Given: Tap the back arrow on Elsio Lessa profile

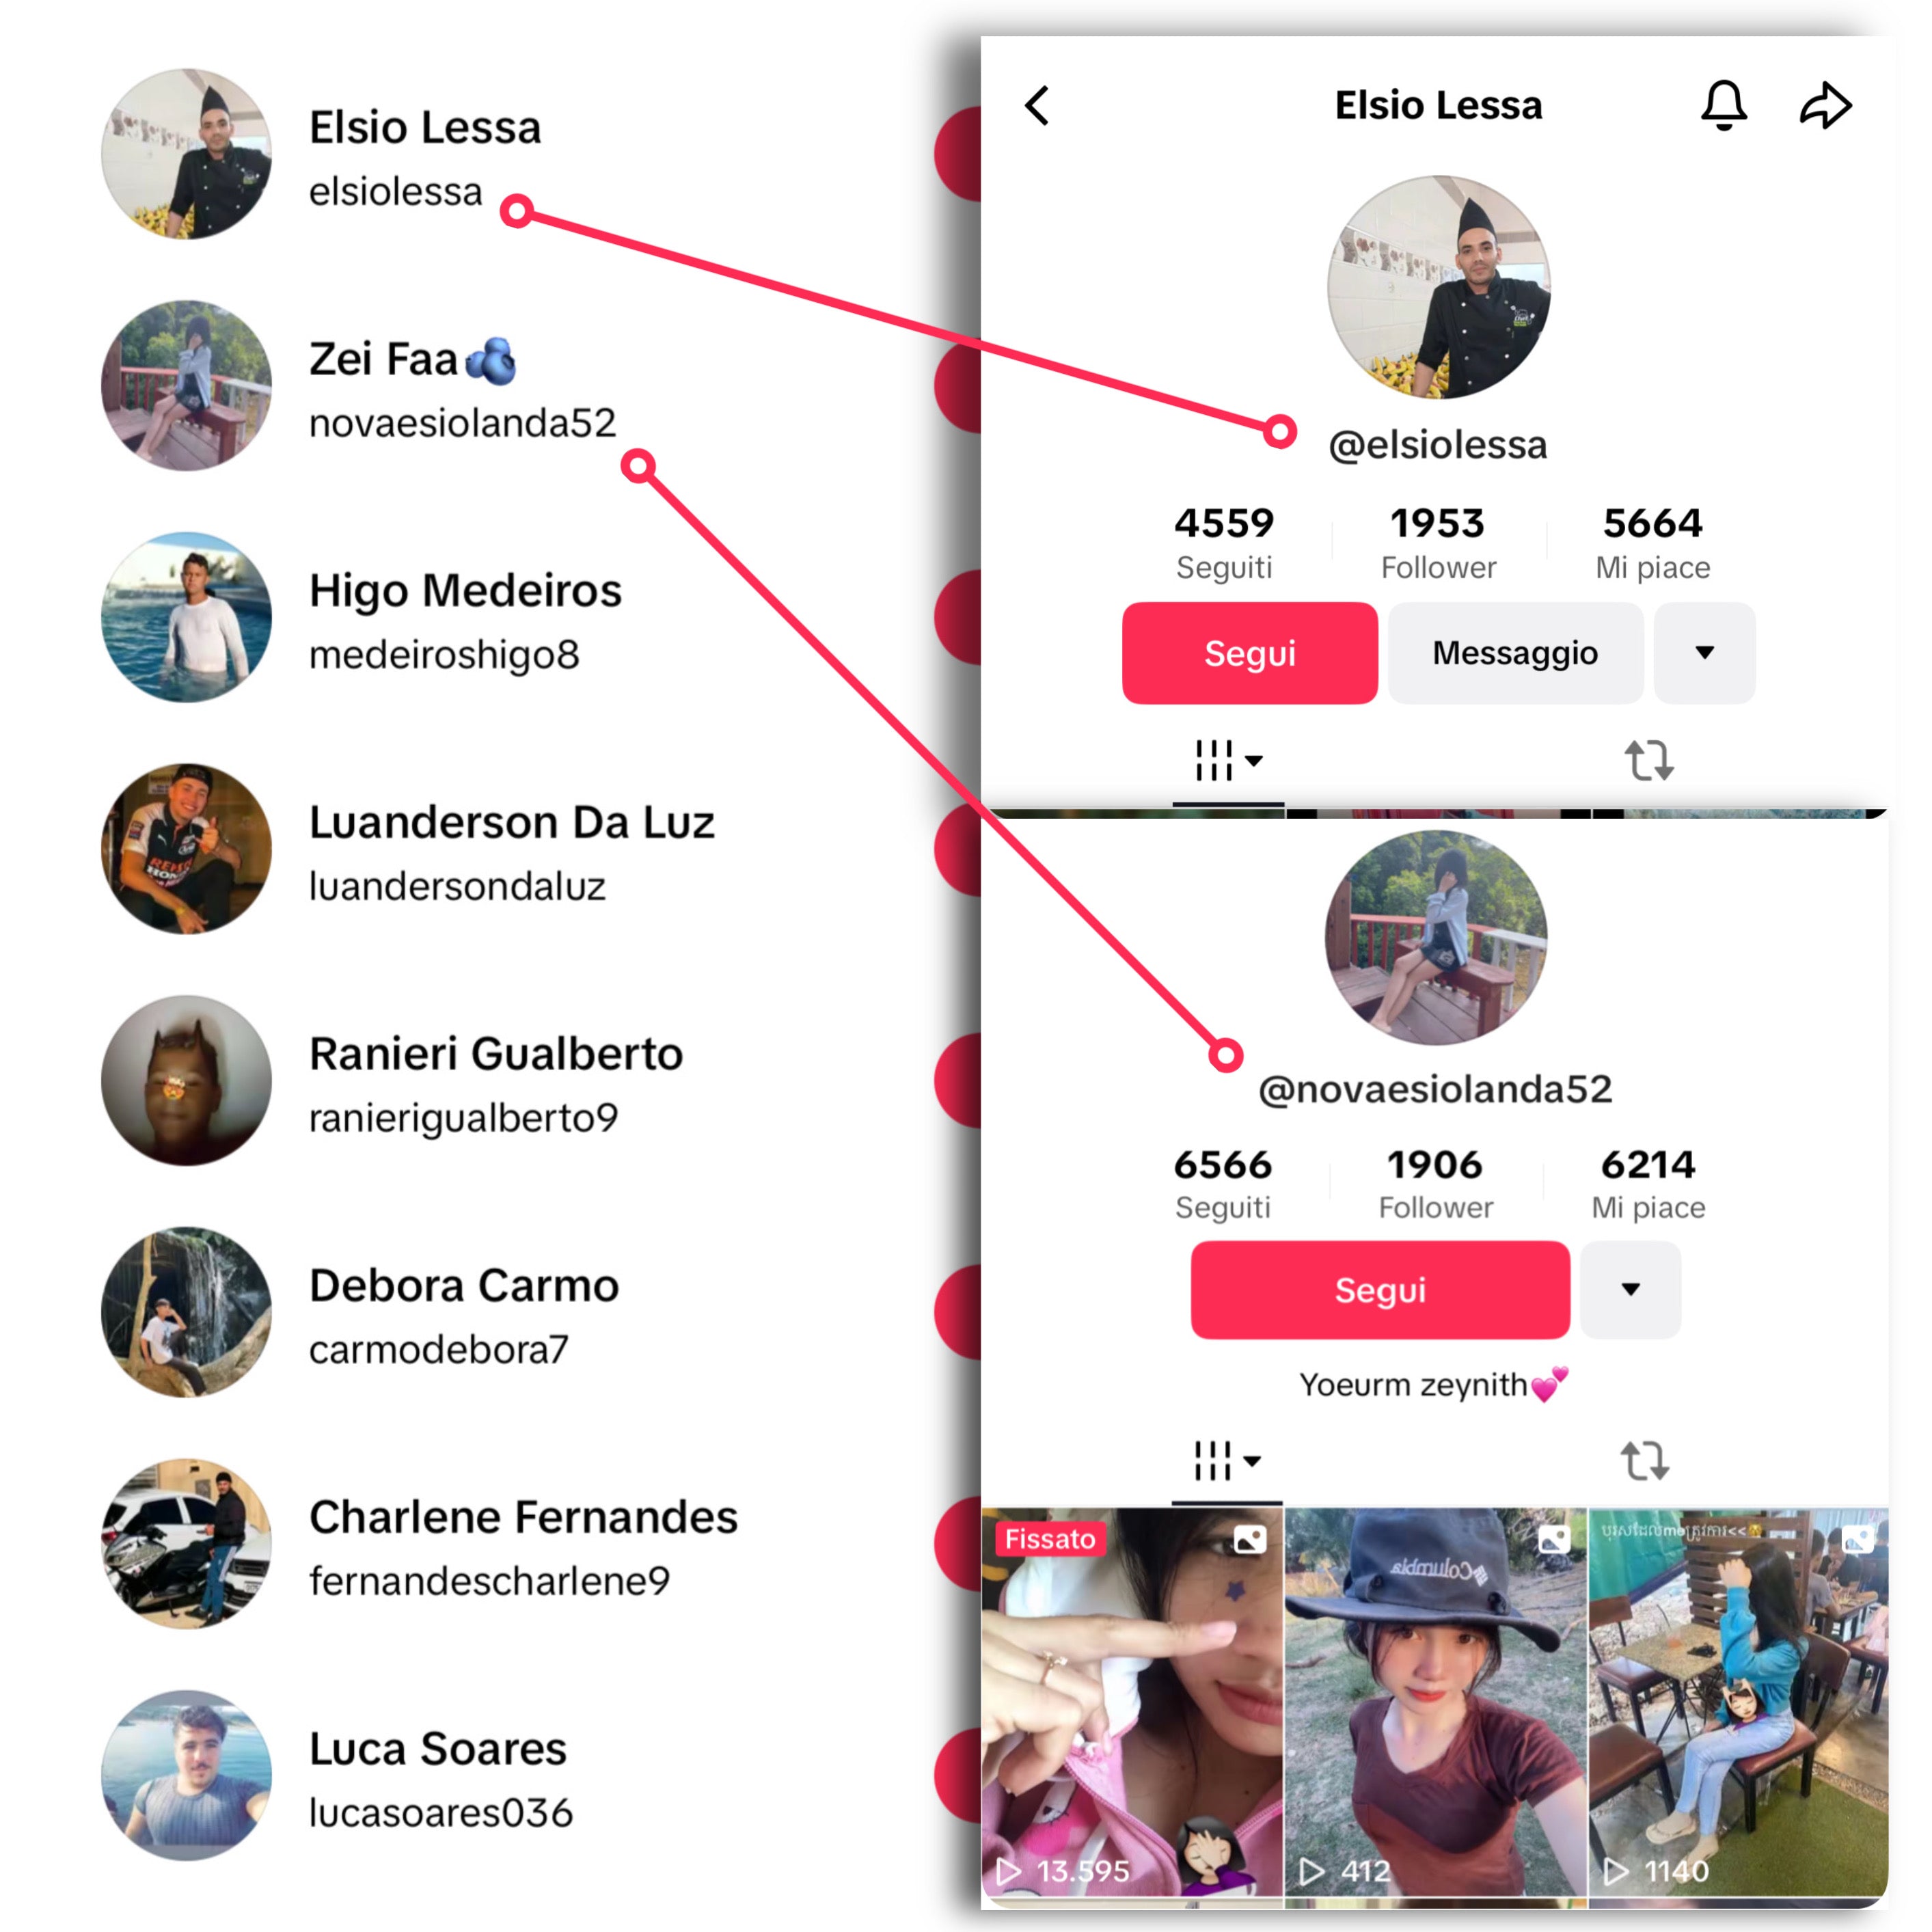Looking at the screenshot, I should pos(1037,105).
